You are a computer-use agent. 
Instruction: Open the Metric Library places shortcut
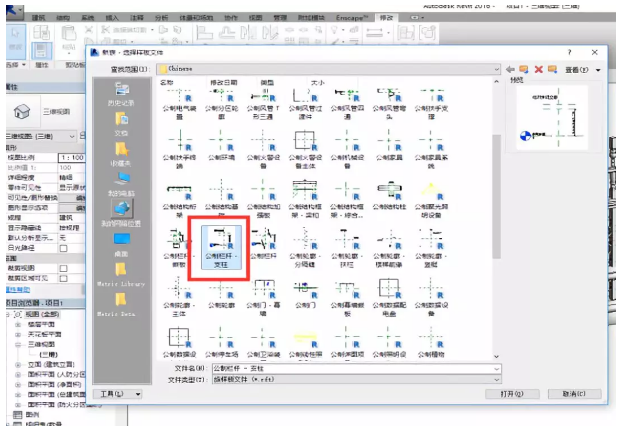point(121,274)
